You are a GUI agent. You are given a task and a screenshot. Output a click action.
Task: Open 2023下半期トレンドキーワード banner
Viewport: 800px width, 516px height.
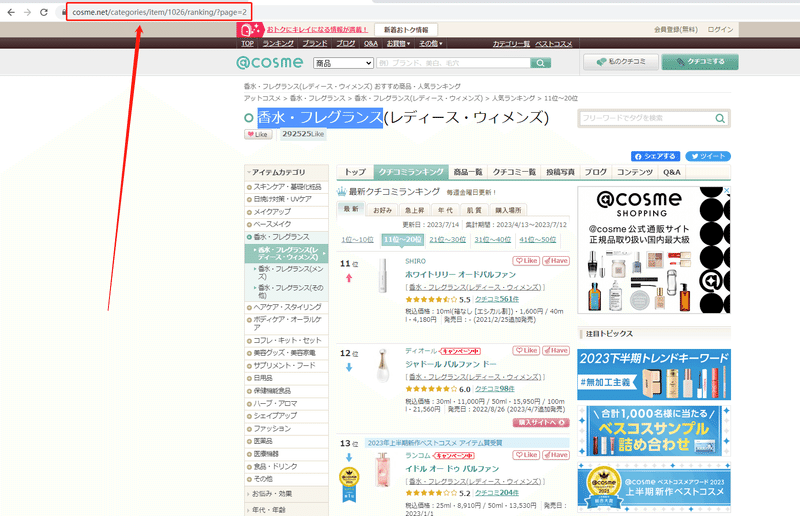pos(654,374)
